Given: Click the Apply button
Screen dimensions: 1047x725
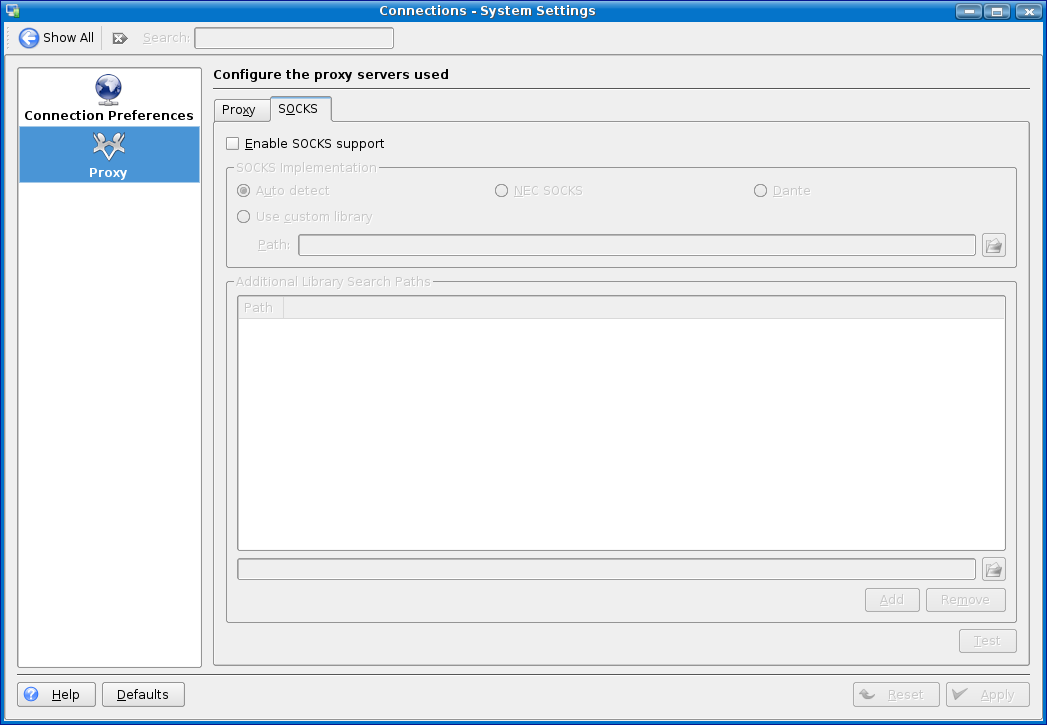Looking at the screenshot, I should tap(987, 694).
